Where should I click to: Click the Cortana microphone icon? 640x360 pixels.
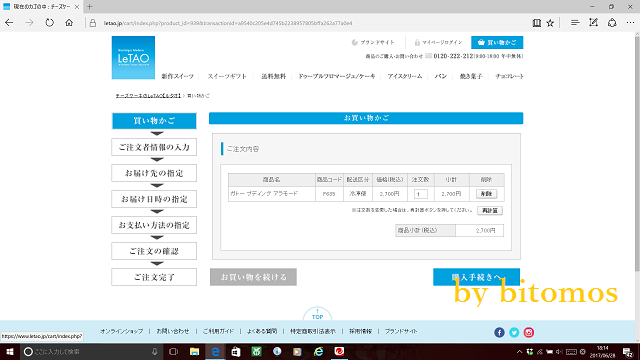coord(154,351)
